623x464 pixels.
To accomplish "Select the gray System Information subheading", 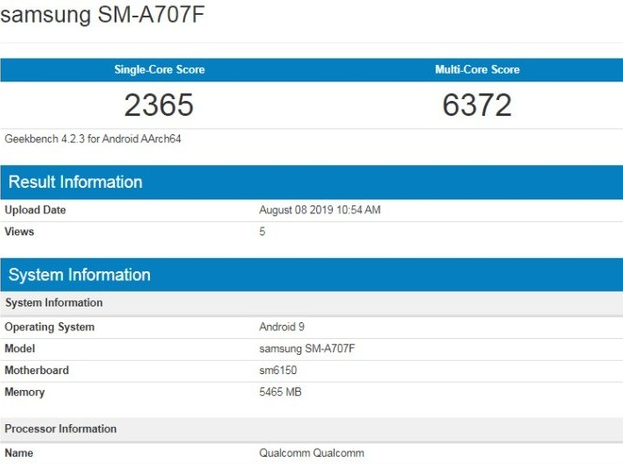I will coord(54,303).
